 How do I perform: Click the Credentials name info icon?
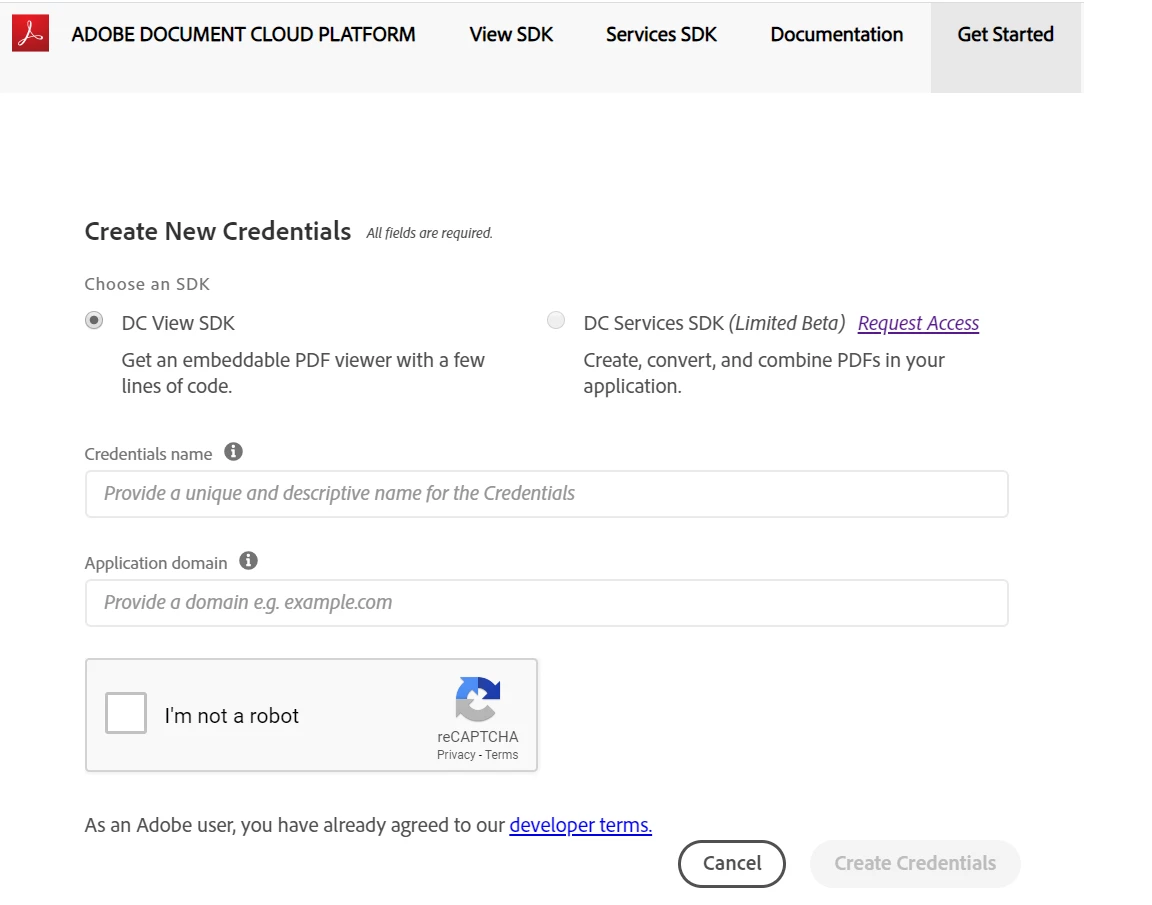233,452
